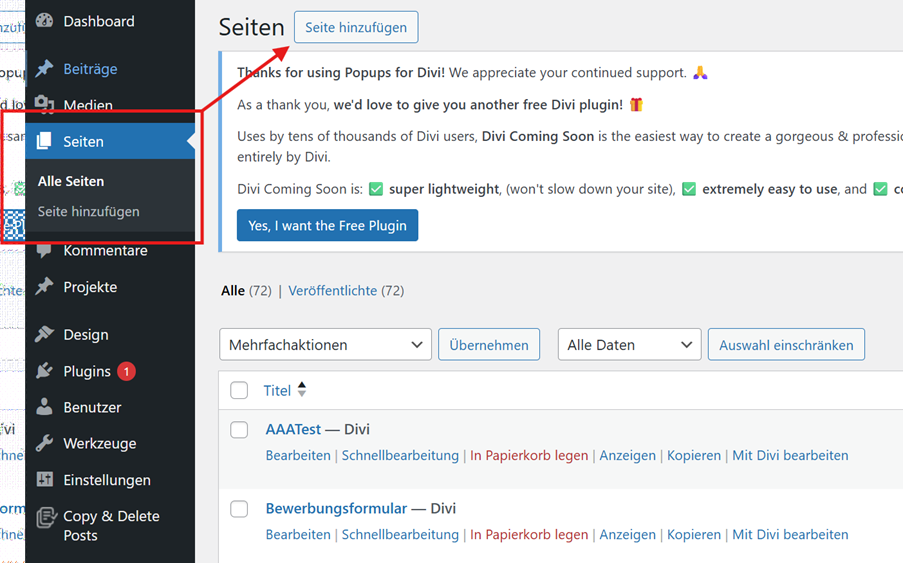Click the Dashboard palette icon
The width and height of the screenshot is (903, 563).
pos(44,21)
